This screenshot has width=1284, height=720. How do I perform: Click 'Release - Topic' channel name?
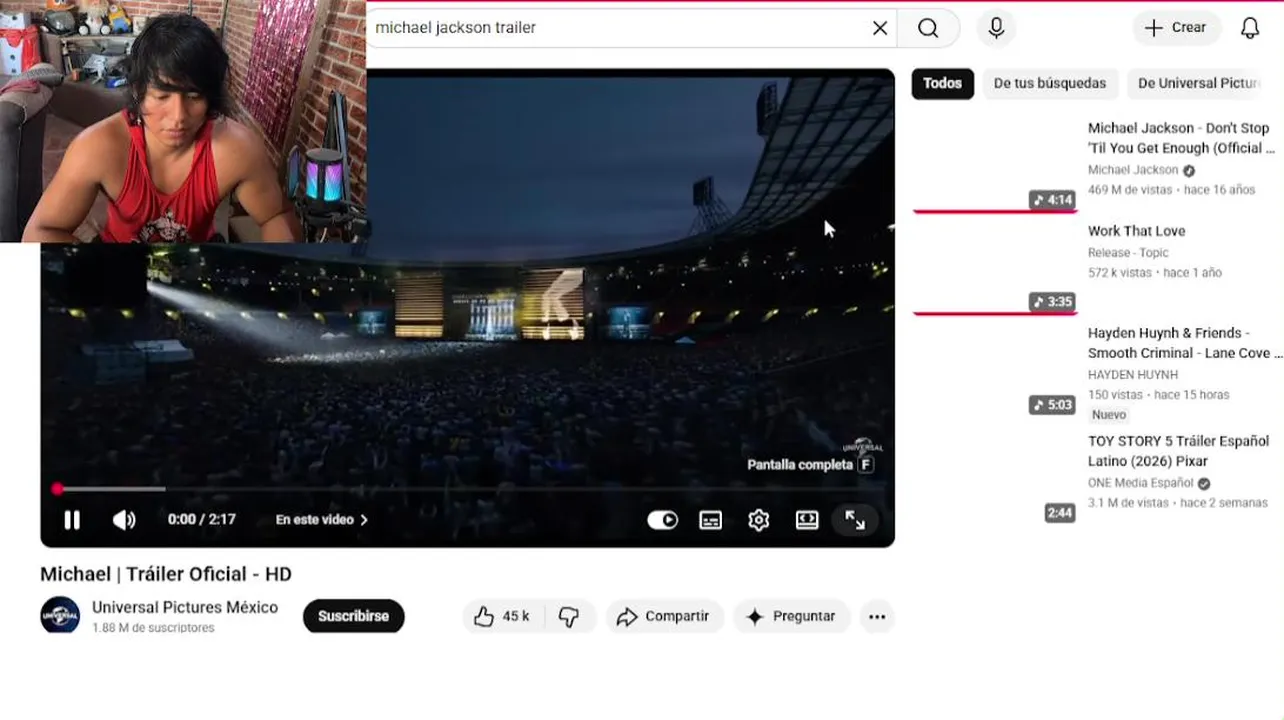[x=1128, y=253]
